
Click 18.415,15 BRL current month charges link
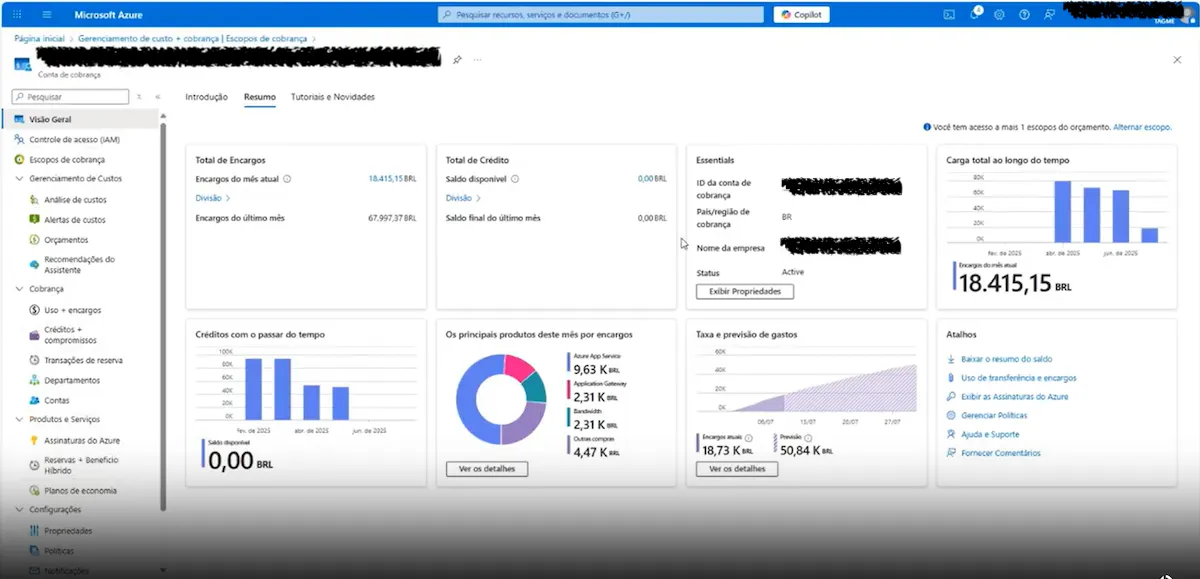[x=392, y=179]
